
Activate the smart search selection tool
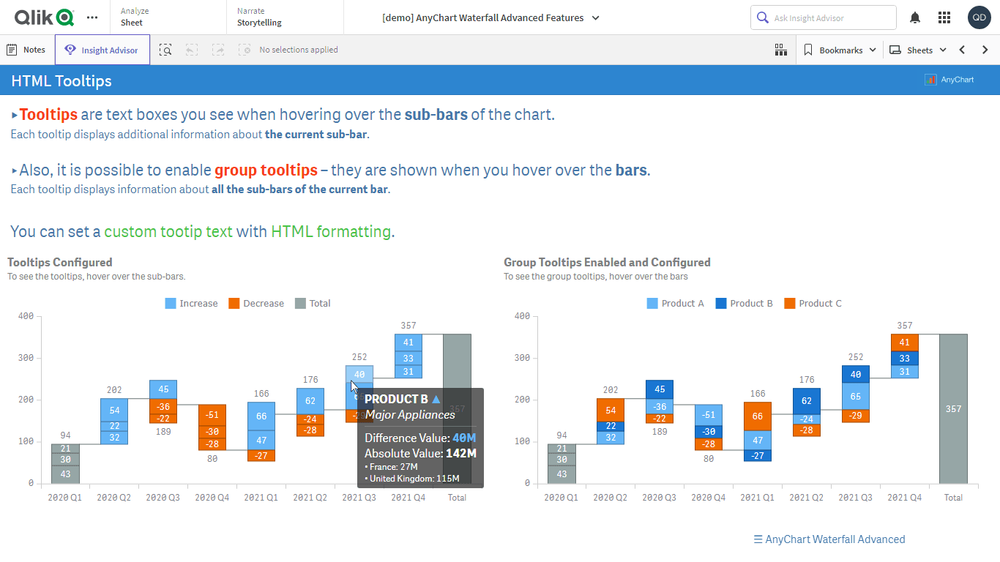click(x=165, y=50)
